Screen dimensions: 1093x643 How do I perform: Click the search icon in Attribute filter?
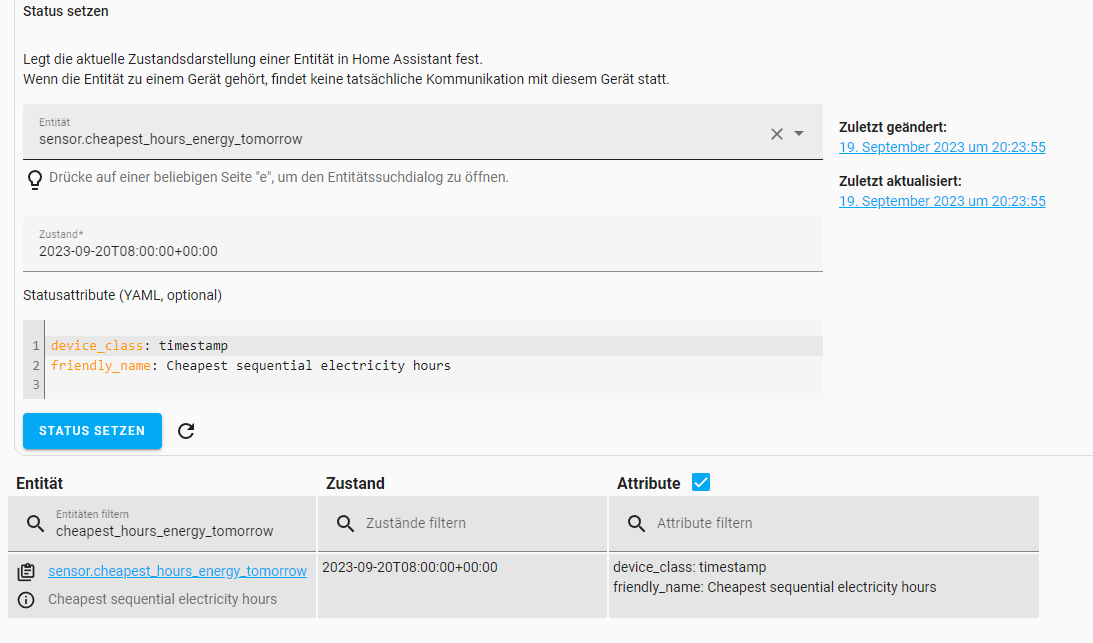tap(636, 524)
